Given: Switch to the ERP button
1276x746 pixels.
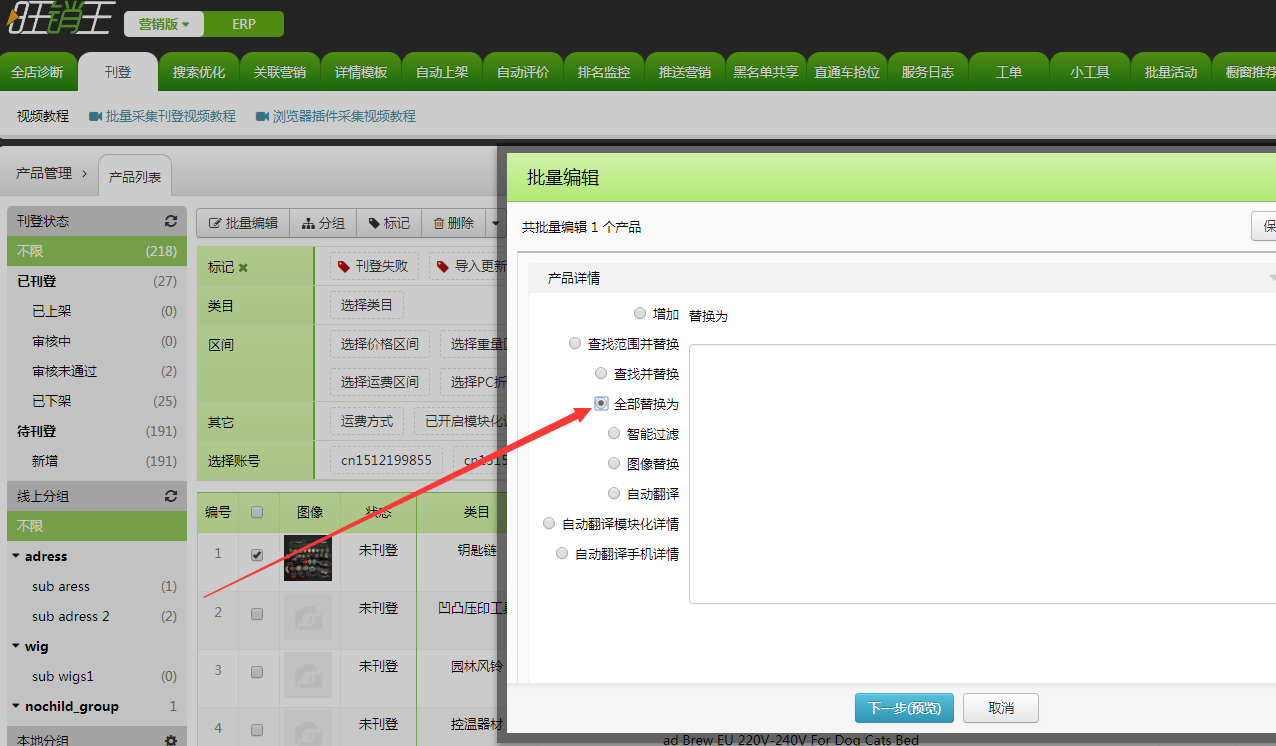Looking at the screenshot, I should point(244,24).
